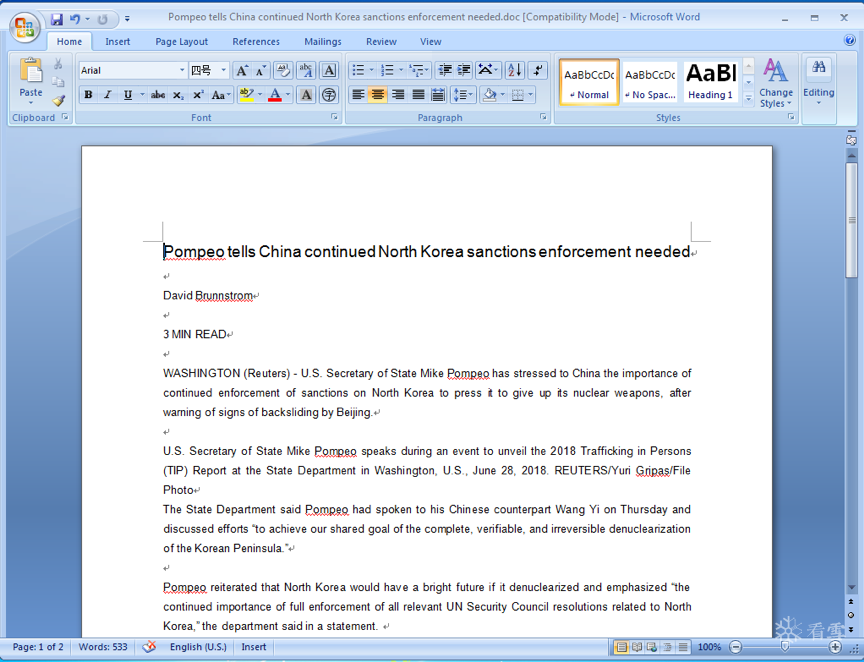Toggle Italic formatting
Screen dimensions: 864x662
coord(108,95)
